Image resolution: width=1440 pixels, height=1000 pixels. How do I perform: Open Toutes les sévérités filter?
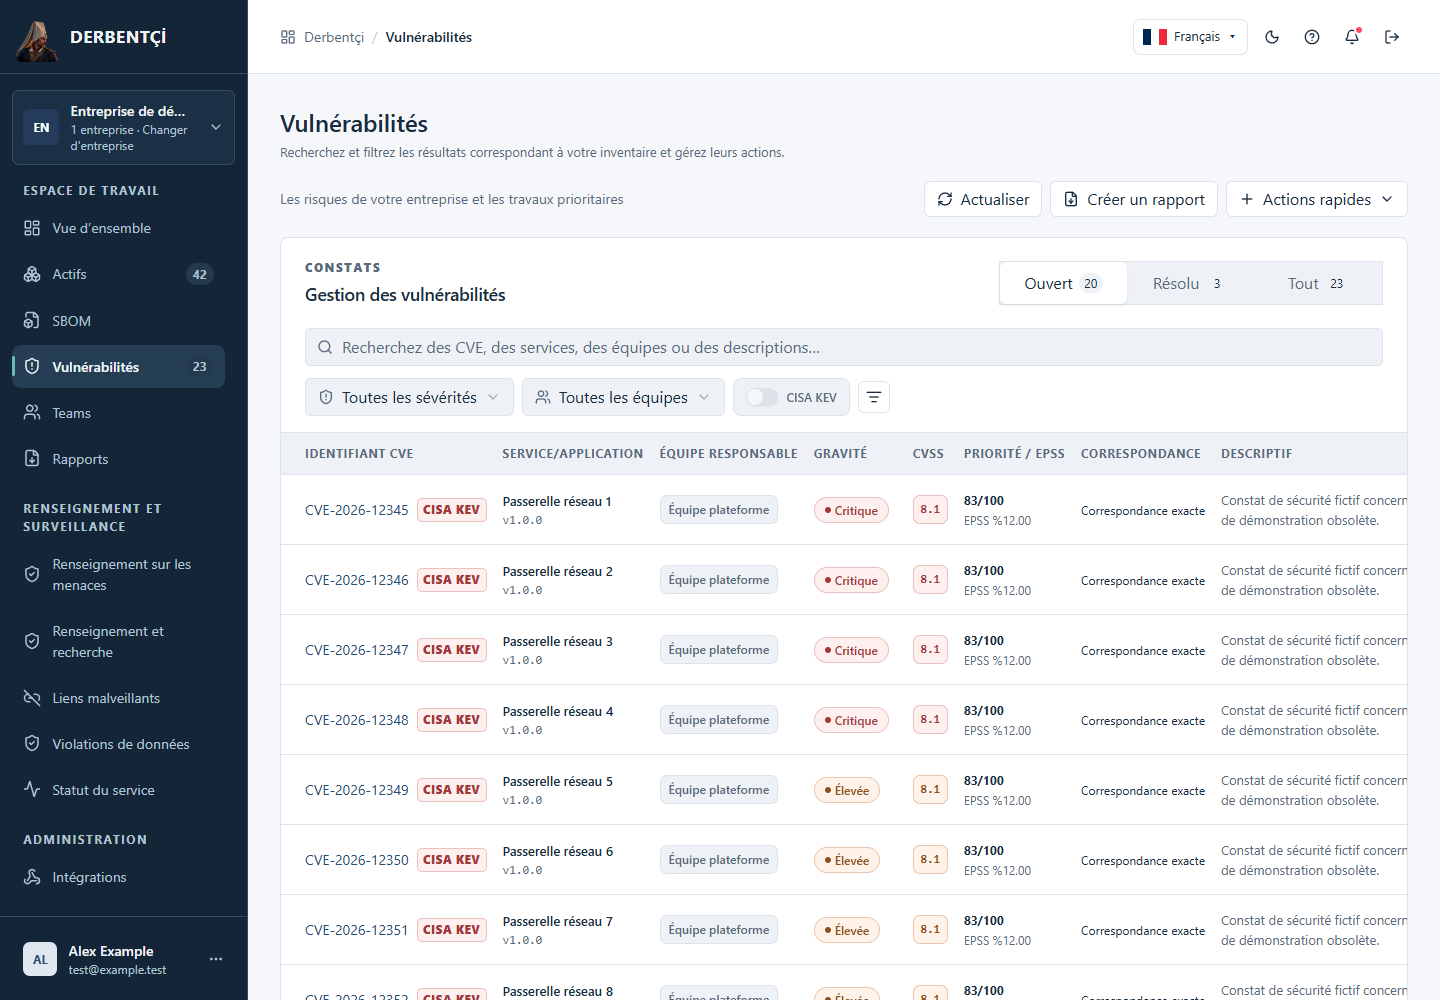[x=409, y=397]
